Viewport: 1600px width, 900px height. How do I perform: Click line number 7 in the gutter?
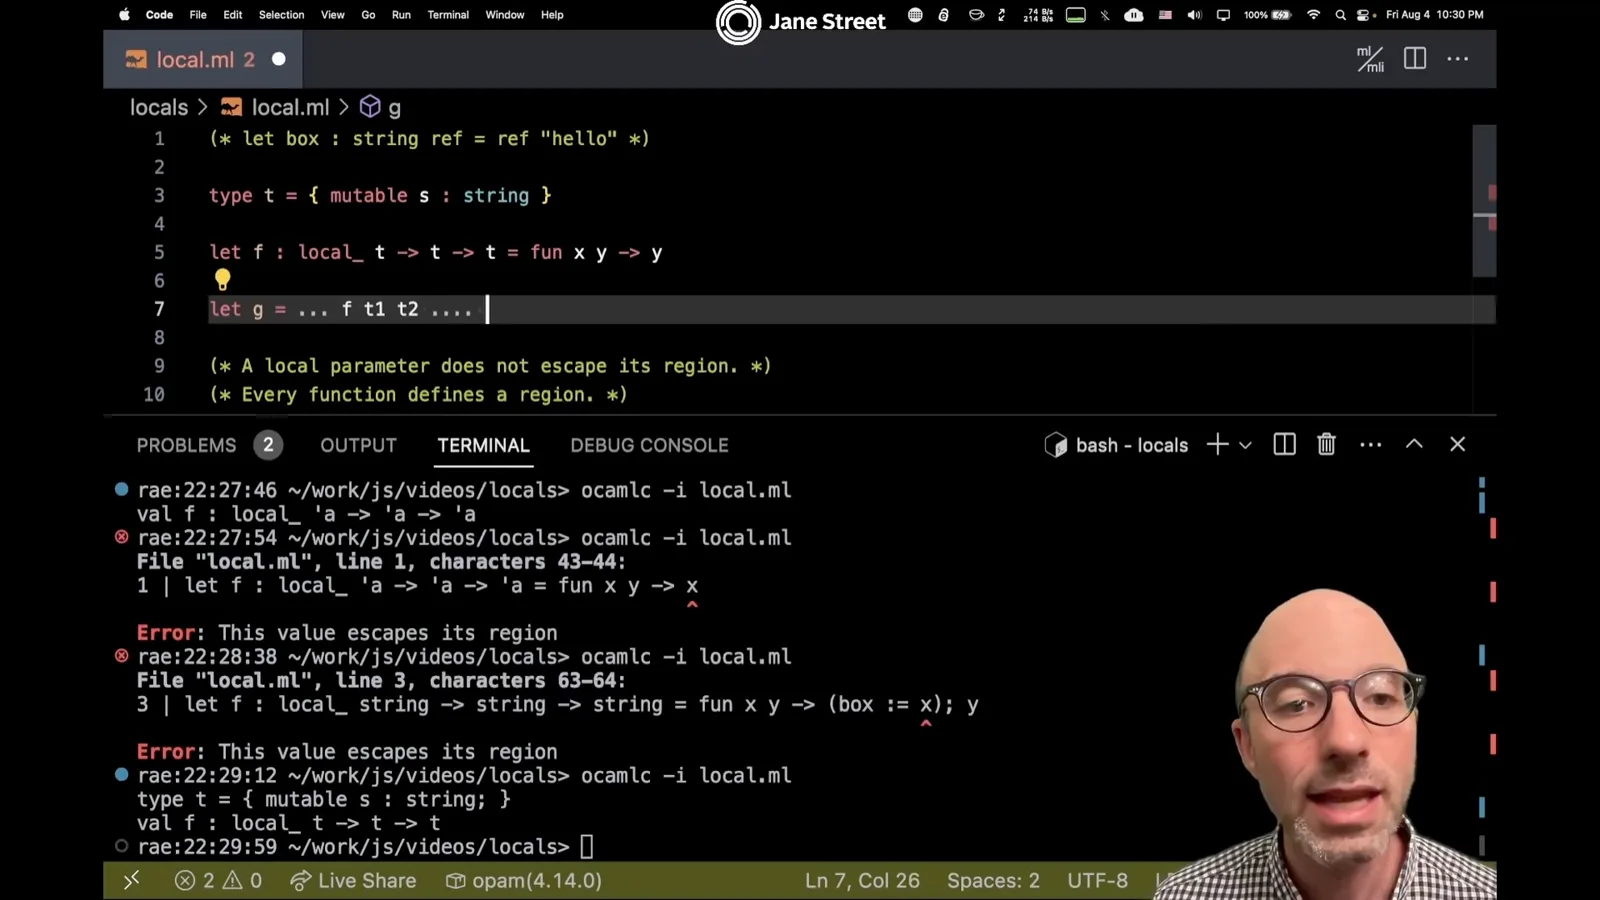click(159, 309)
